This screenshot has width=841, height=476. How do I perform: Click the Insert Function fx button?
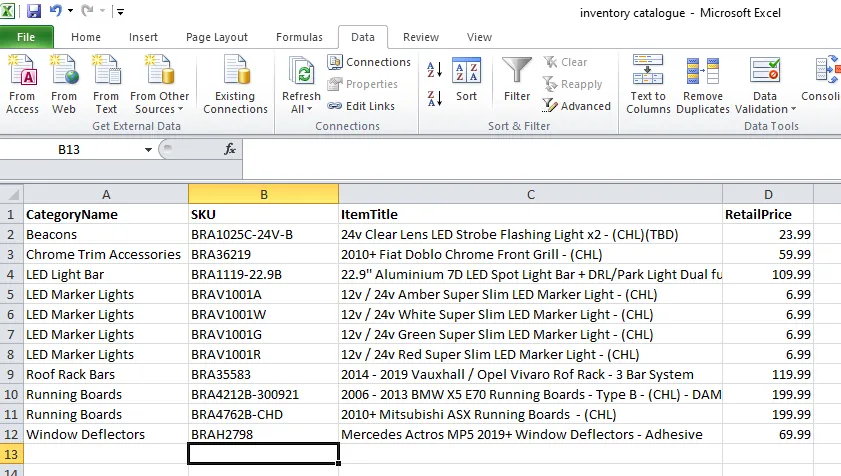pyautogui.click(x=230, y=149)
